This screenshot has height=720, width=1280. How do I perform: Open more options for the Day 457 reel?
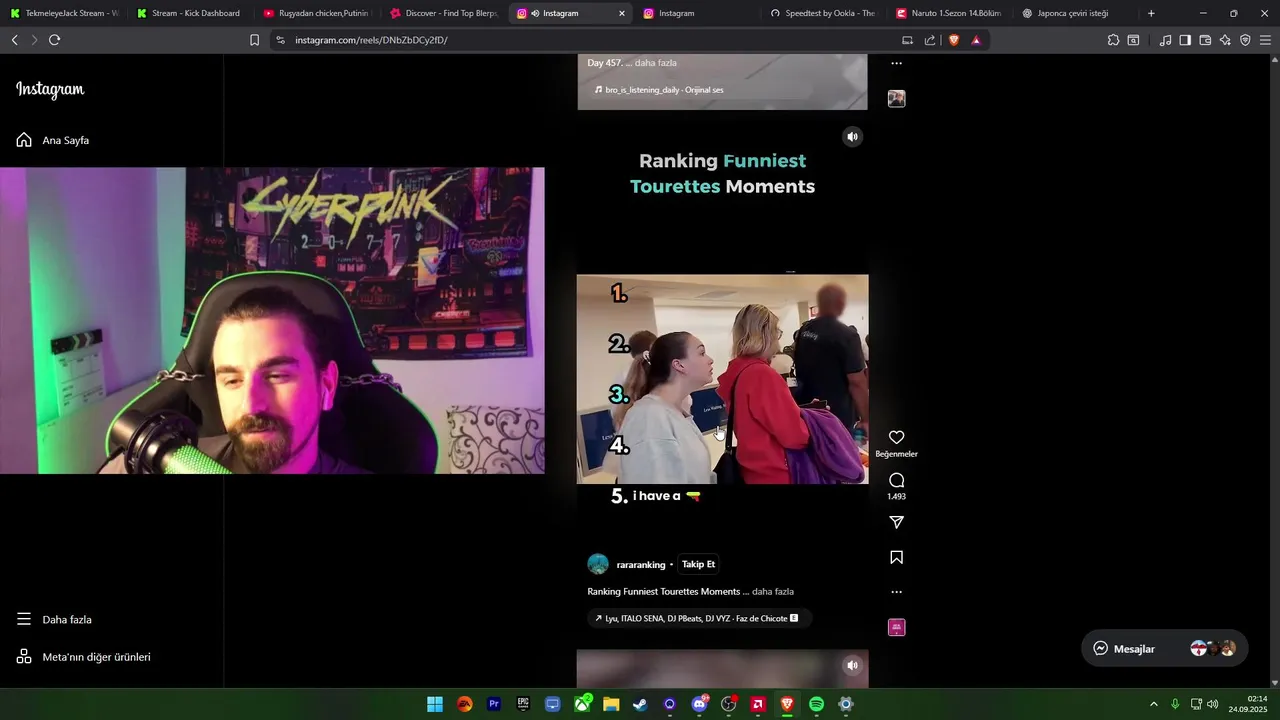896,63
